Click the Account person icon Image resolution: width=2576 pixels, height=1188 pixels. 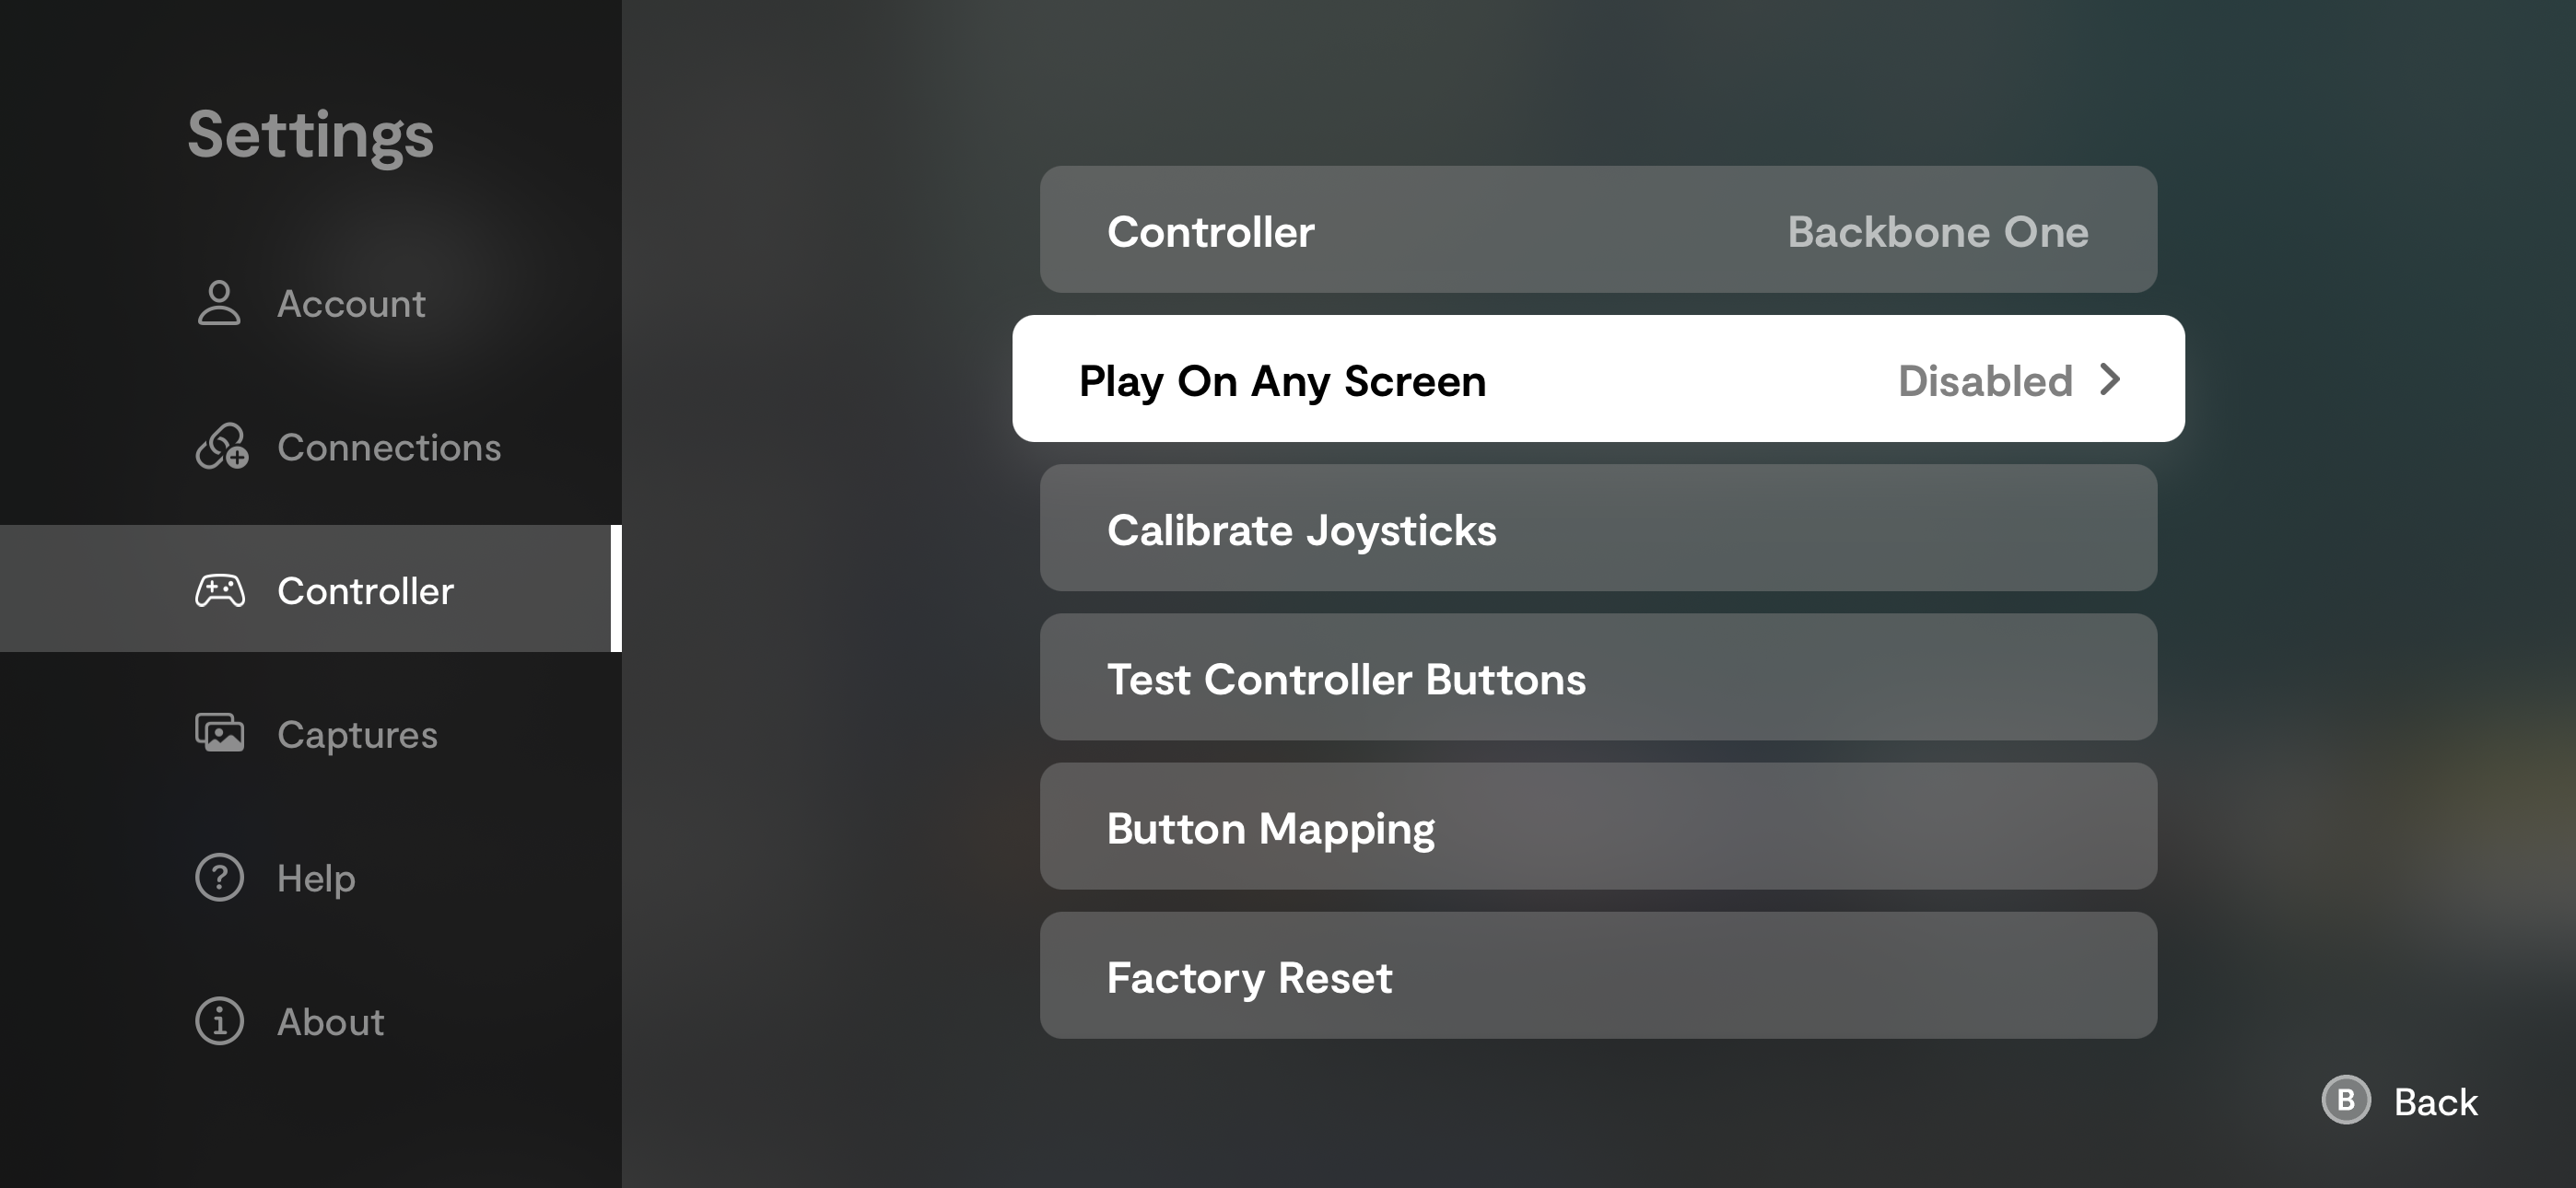coord(219,303)
